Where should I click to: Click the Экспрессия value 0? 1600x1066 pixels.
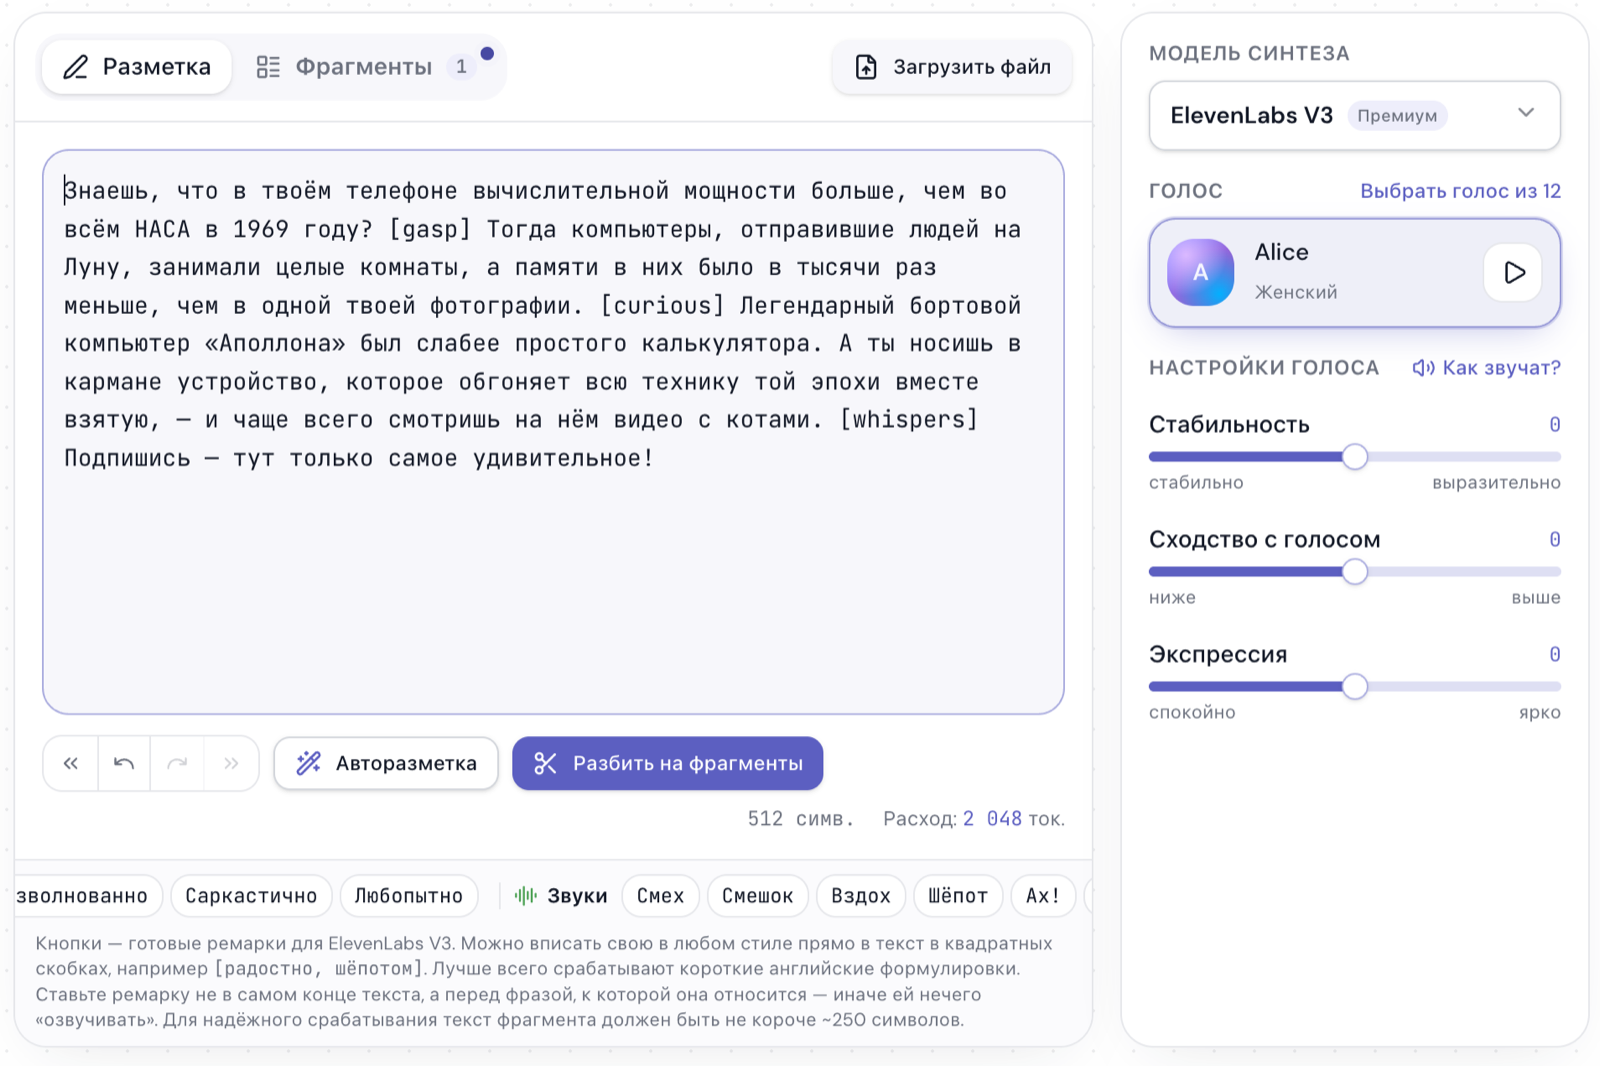point(1555,655)
